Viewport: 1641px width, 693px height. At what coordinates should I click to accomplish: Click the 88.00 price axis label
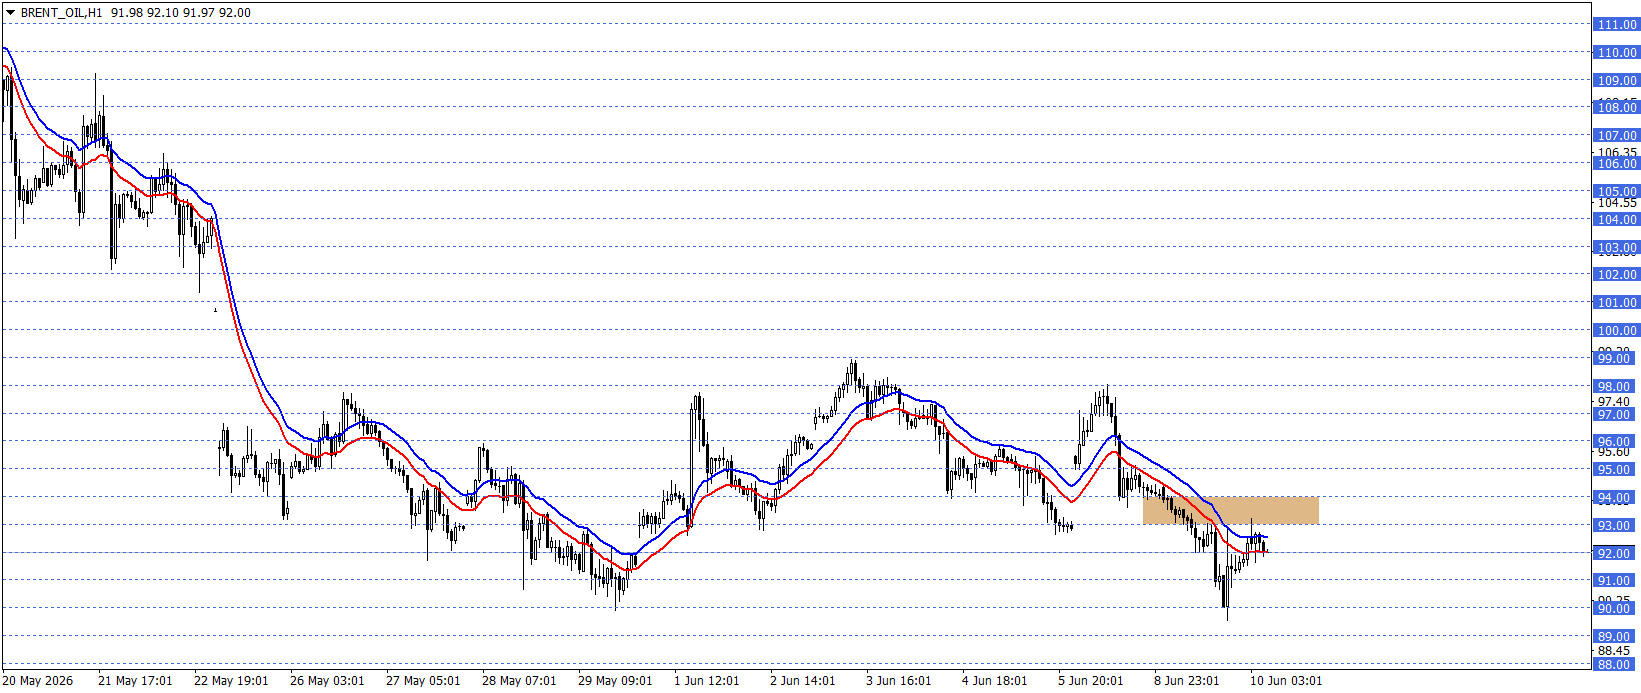tap(1616, 664)
